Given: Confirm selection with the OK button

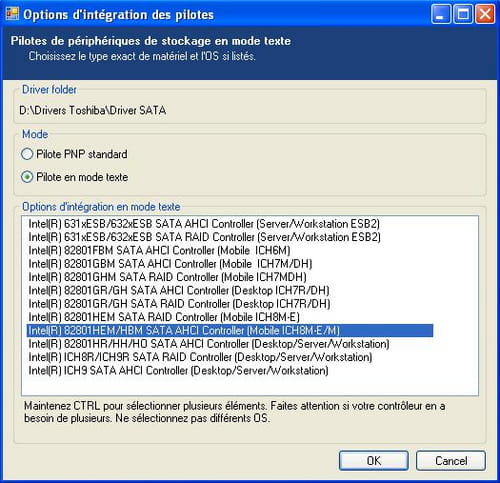Looking at the screenshot, I should pyautogui.click(x=374, y=461).
